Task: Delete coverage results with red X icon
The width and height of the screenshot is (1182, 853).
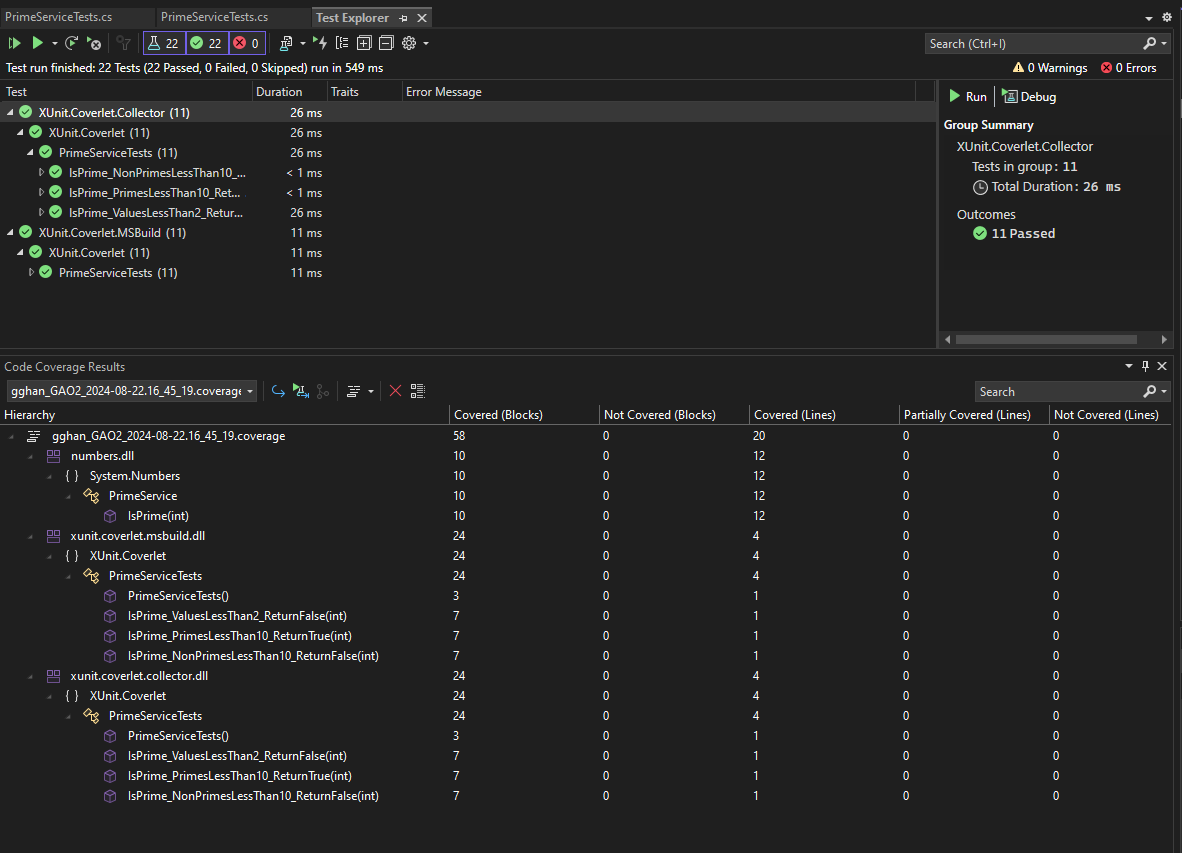Action: (395, 391)
